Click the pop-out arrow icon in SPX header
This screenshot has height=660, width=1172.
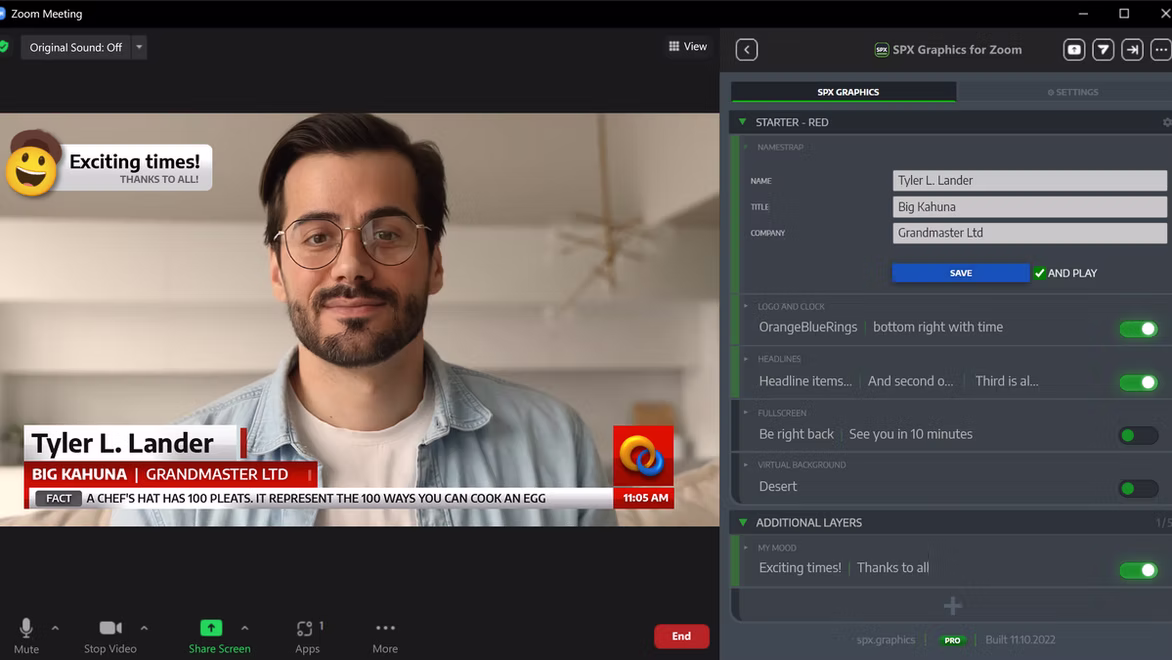coord(1132,49)
